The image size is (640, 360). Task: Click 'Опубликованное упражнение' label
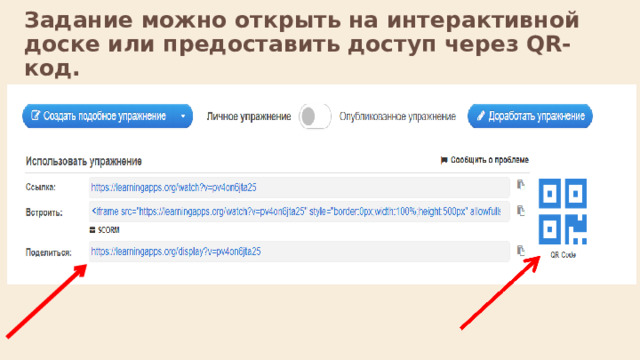(397, 117)
